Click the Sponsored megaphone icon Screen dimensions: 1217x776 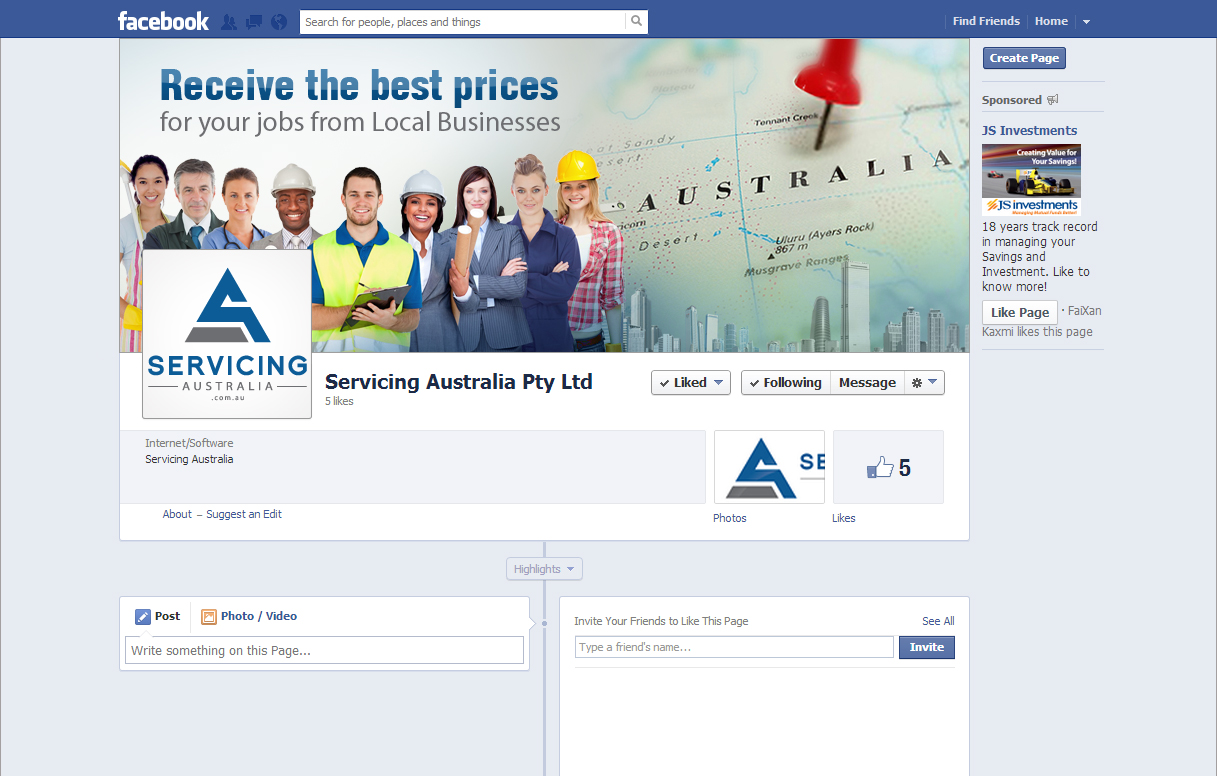1052,100
